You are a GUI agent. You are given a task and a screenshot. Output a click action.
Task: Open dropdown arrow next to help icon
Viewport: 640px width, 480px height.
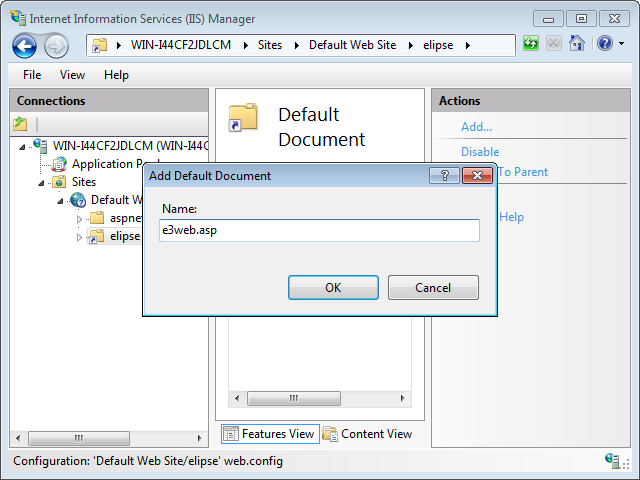[x=621, y=43]
